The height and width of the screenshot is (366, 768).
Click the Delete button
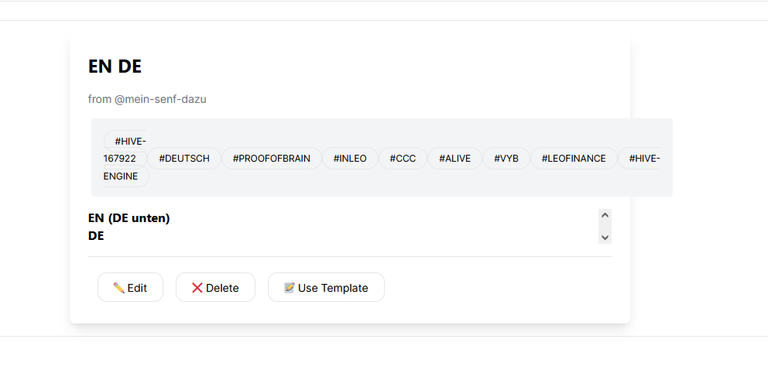[x=216, y=287]
